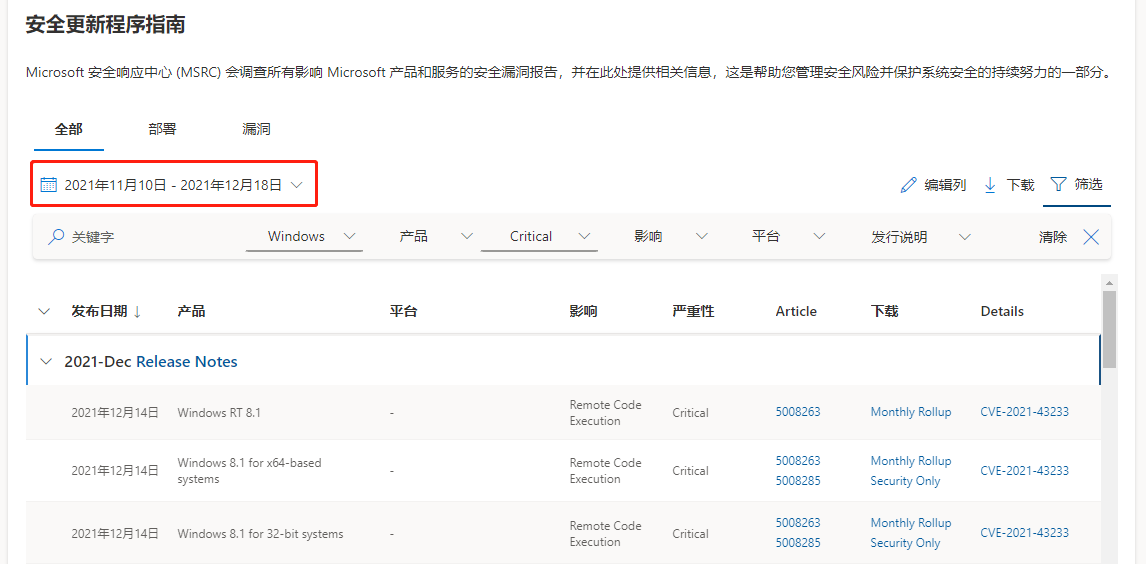Image resolution: width=1146 pixels, height=564 pixels.
Task: Open Monthly Rollup for Windows RT 8.1
Action: point(911,412)
